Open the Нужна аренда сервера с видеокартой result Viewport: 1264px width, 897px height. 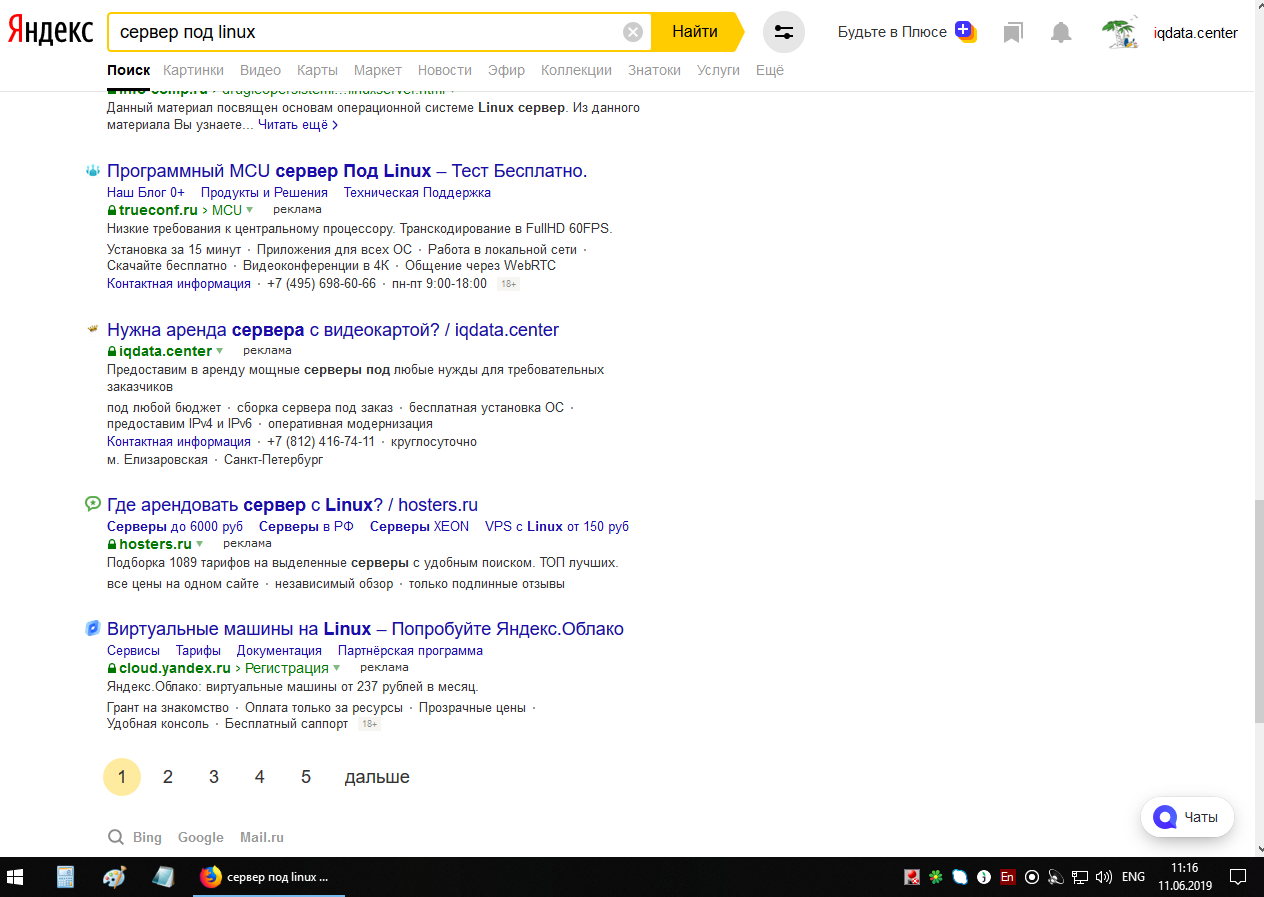click(x=333, y=330)
